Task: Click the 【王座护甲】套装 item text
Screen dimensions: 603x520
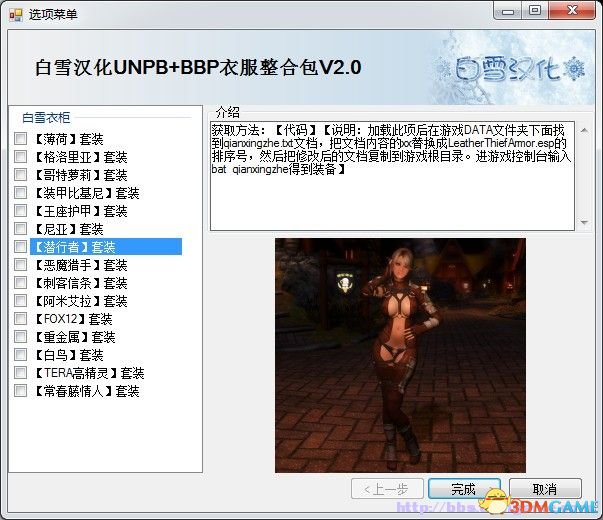Action: point(81,211)
